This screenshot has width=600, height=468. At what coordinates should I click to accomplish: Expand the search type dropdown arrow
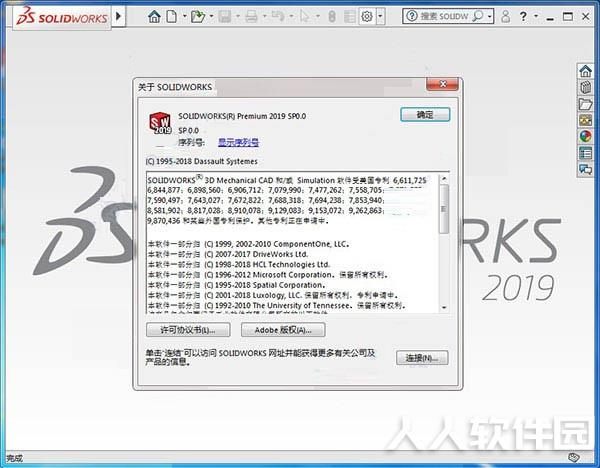489,16
